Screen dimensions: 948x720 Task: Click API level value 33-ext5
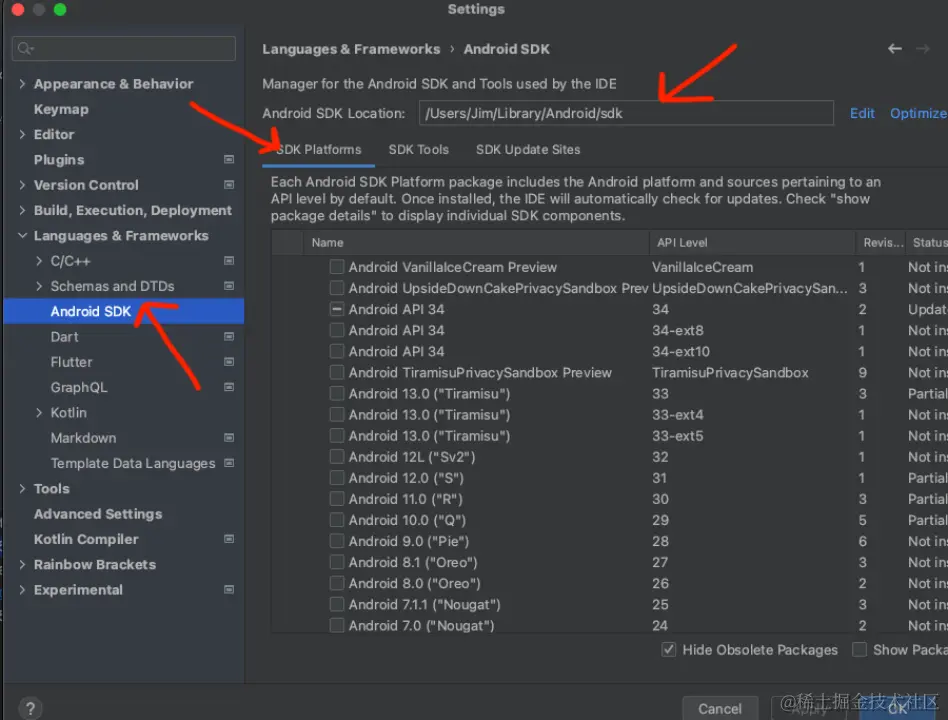(x=678, y=436)
